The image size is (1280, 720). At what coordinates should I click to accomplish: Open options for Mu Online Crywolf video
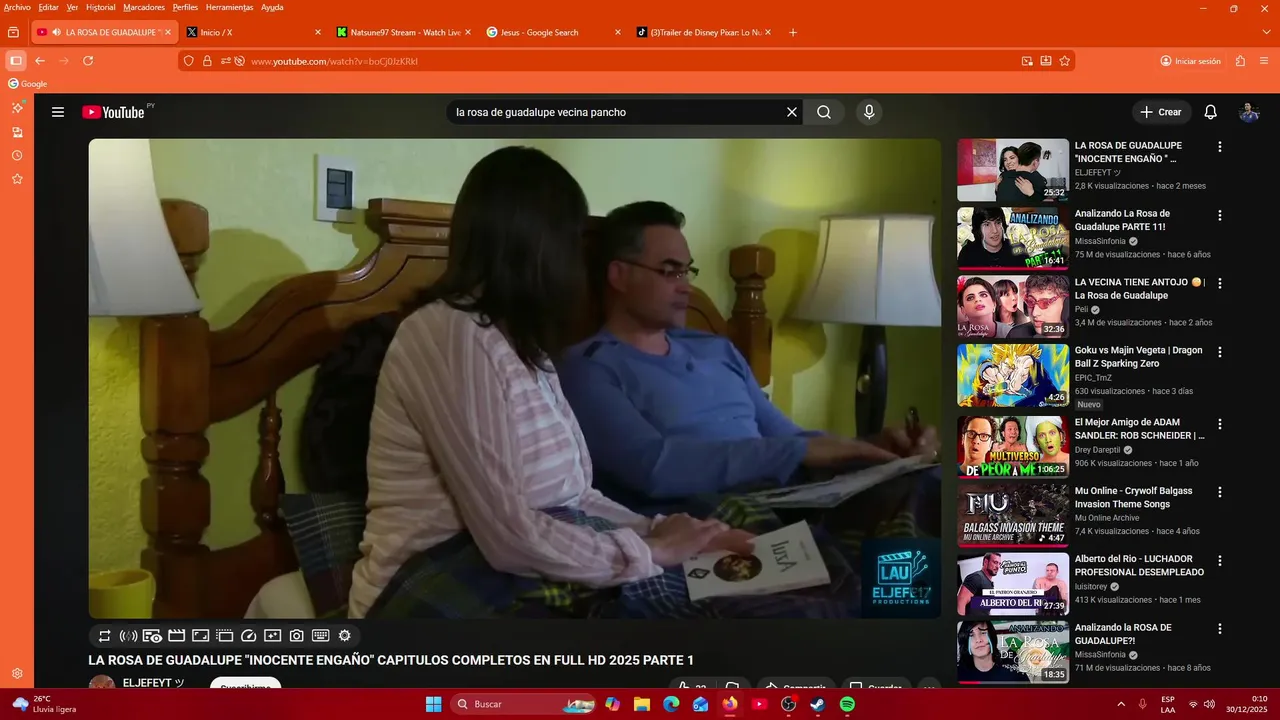[1219, 492]
